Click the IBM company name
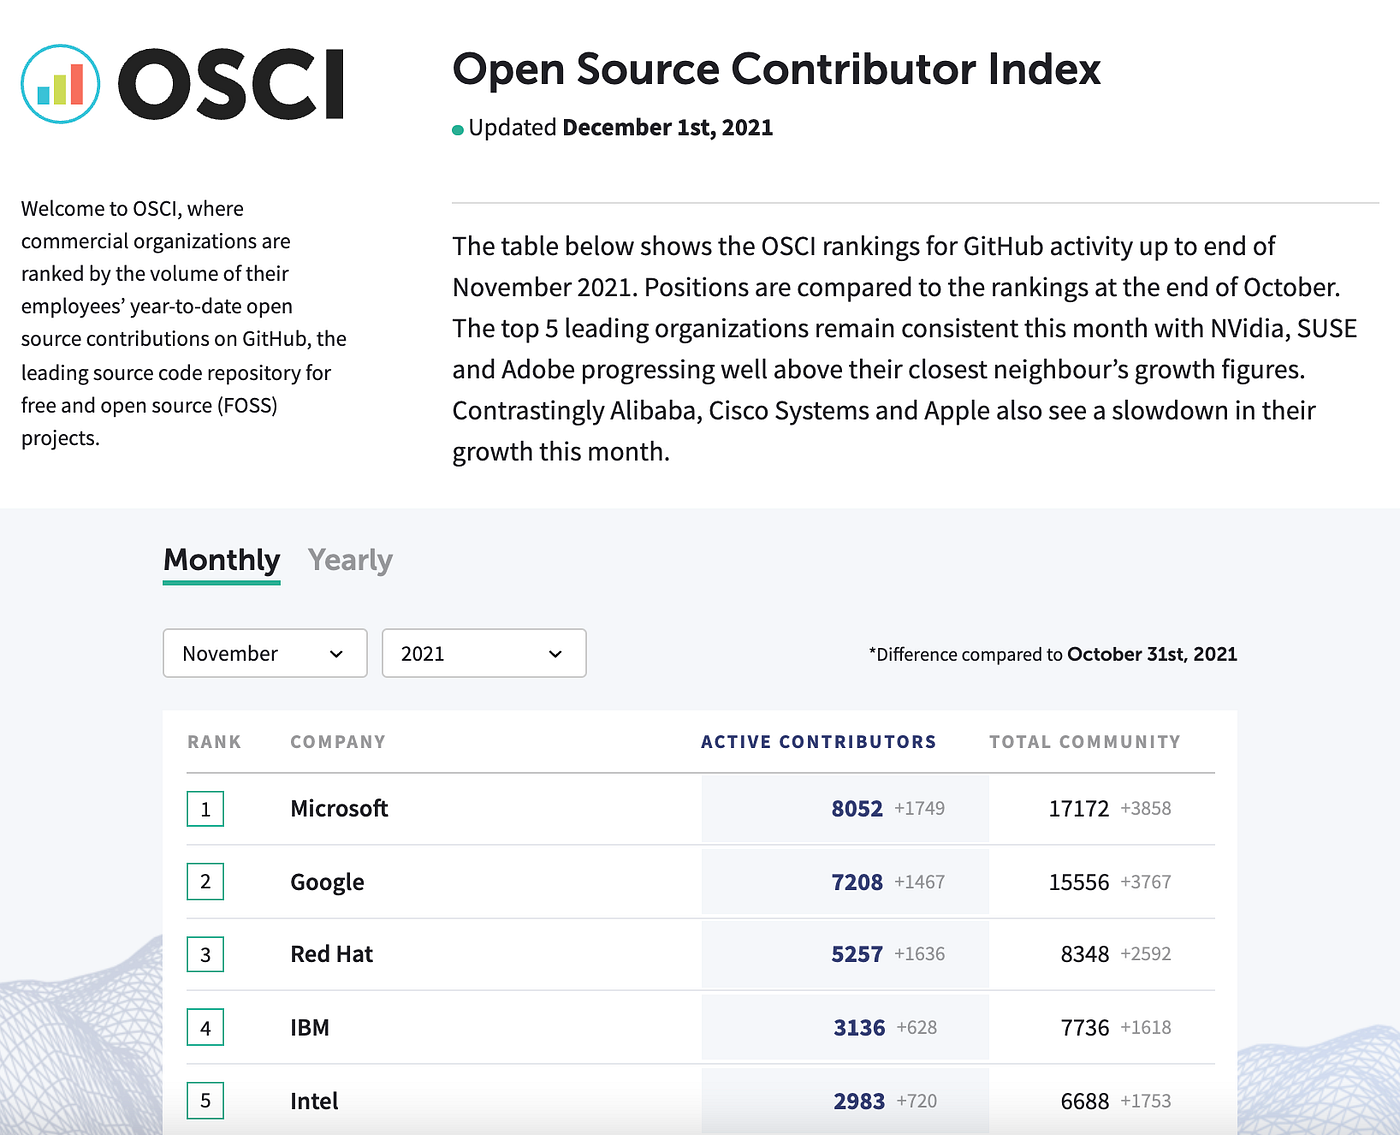Image resolution: width=1400 pixels, height=1135 pixels. click(309, 1028)
